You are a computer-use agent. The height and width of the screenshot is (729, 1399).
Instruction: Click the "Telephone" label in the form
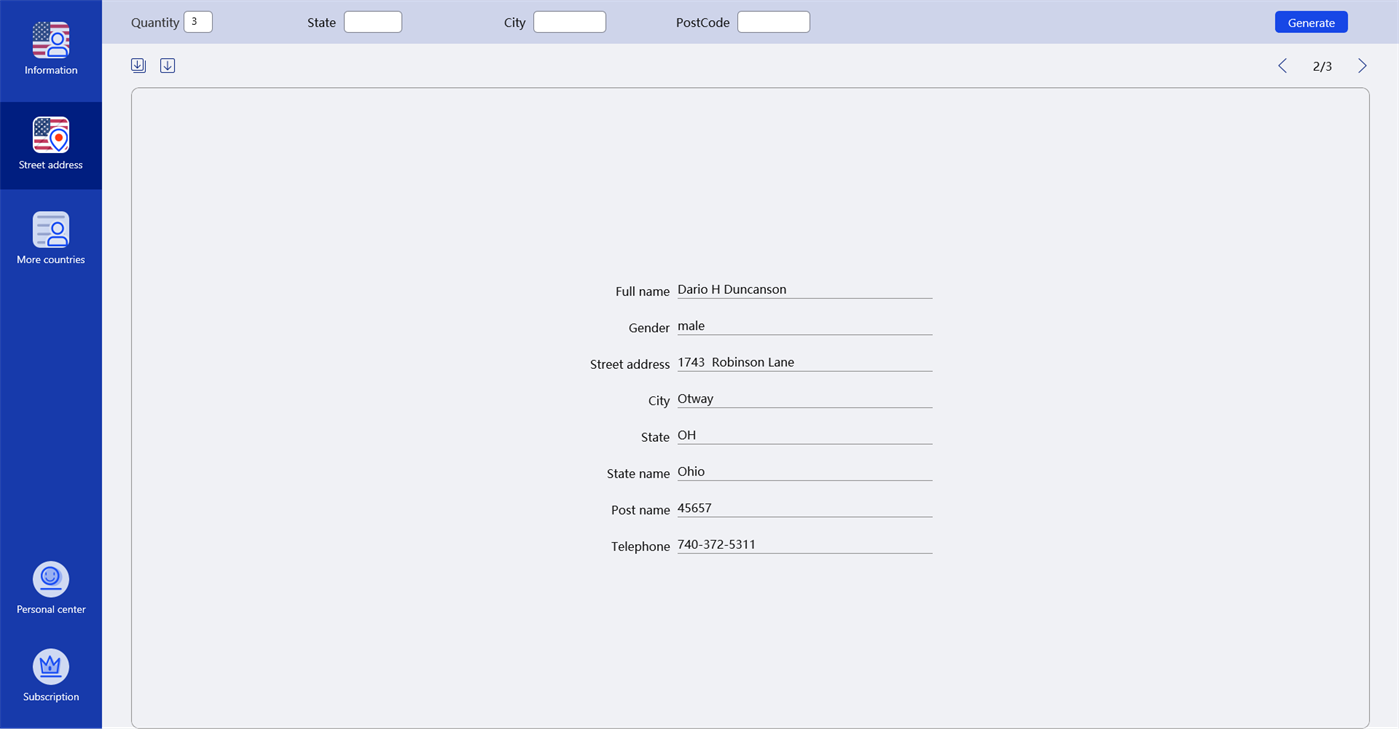point(640,546)
